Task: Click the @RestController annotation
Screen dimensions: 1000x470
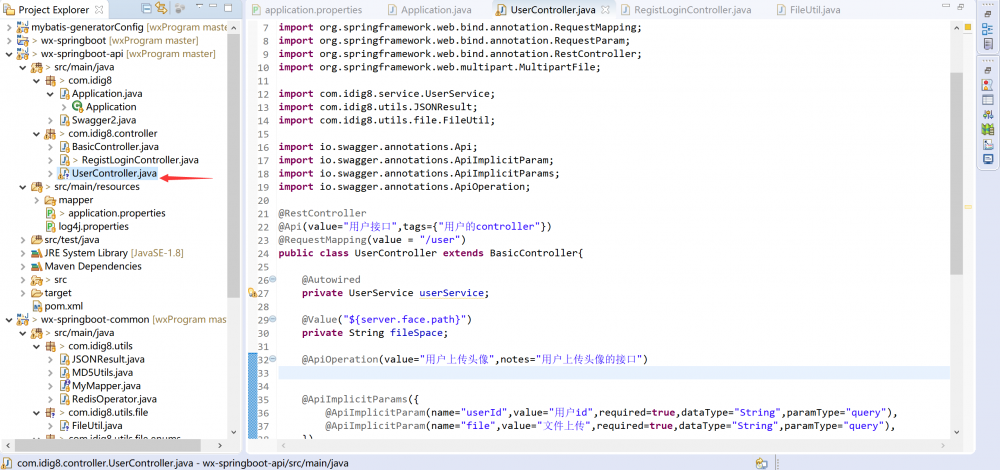Action: click(x=322, y=214)
